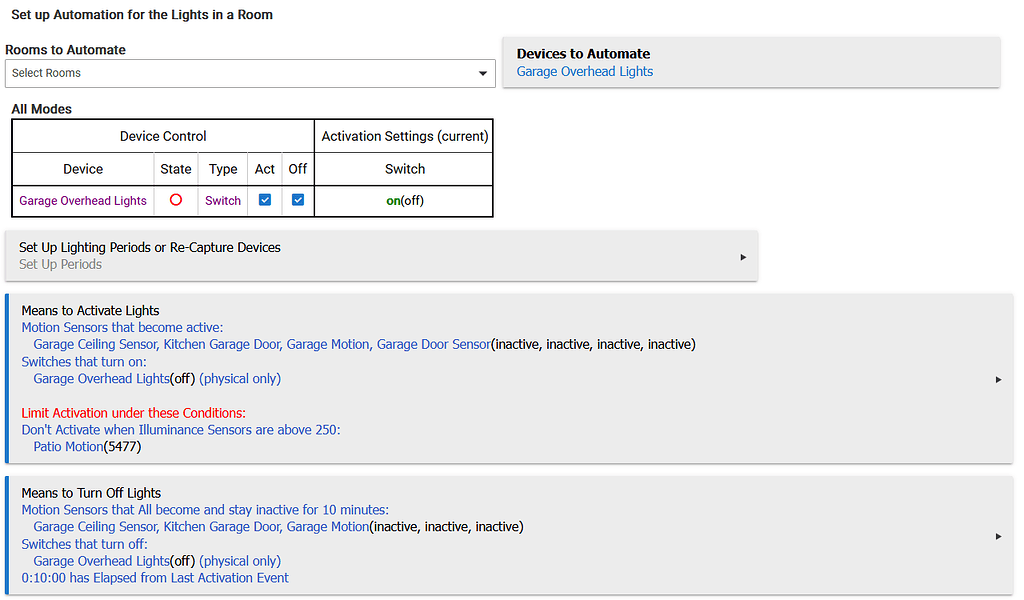Click the red circle state icon
Screen dimensions: 1024x600
click(176, 200)
